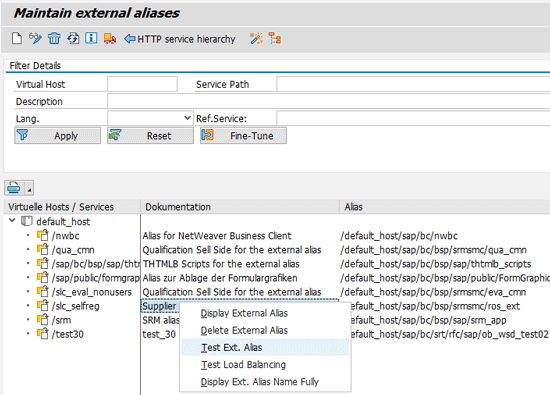Click the magic wand toolbar icon
The width and height of the screenshot is (550, 395).
pyautogui.click(x=256, y=38)
